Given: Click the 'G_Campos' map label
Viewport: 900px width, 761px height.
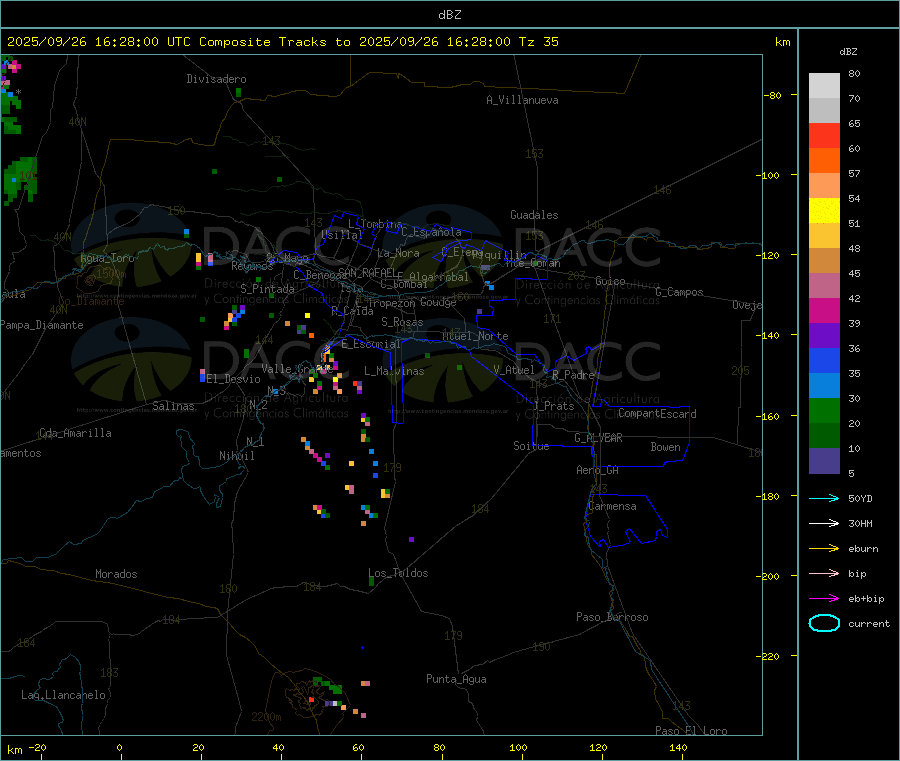Looking at the screenshot, I should coord(680,292).
